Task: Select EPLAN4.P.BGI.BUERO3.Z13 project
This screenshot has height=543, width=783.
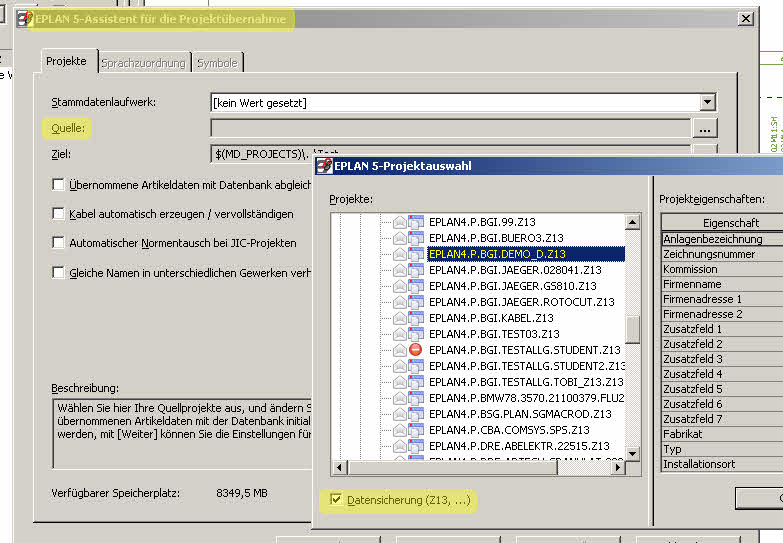Action: pyautogui.click(x=496, y=238)
